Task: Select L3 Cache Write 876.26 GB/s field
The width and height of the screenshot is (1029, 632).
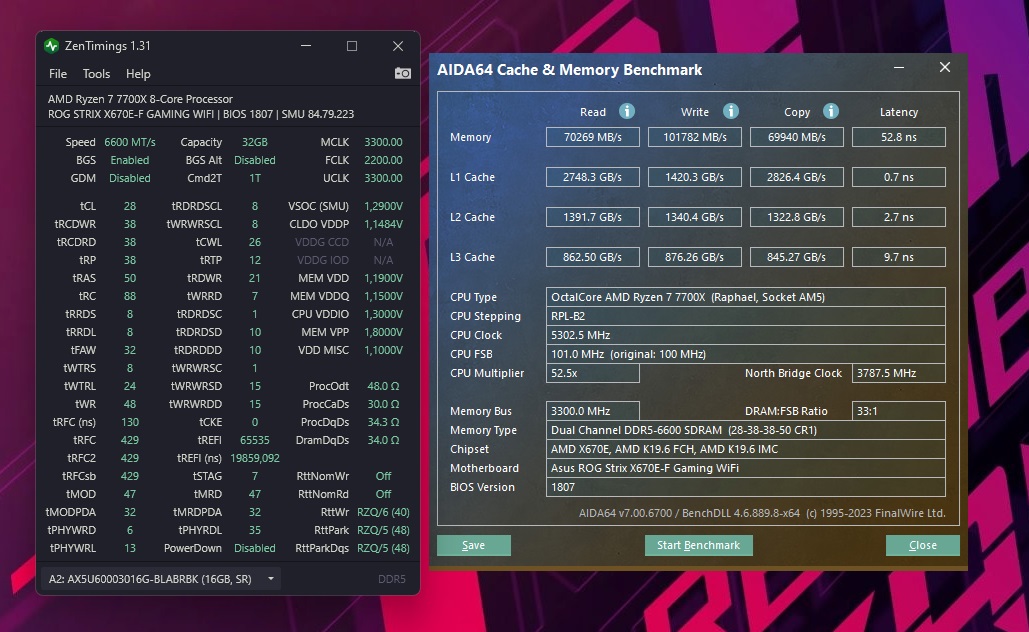Action: [694, 257]
